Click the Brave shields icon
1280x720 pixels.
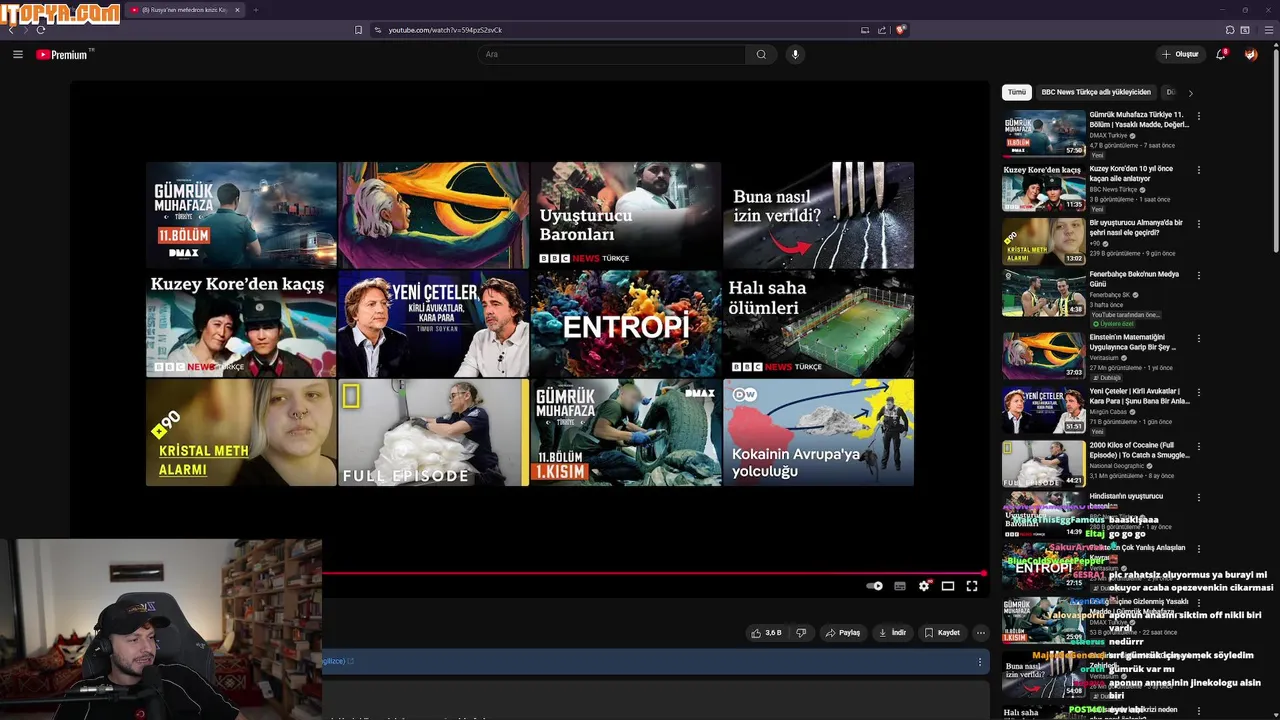coord(900,30)
